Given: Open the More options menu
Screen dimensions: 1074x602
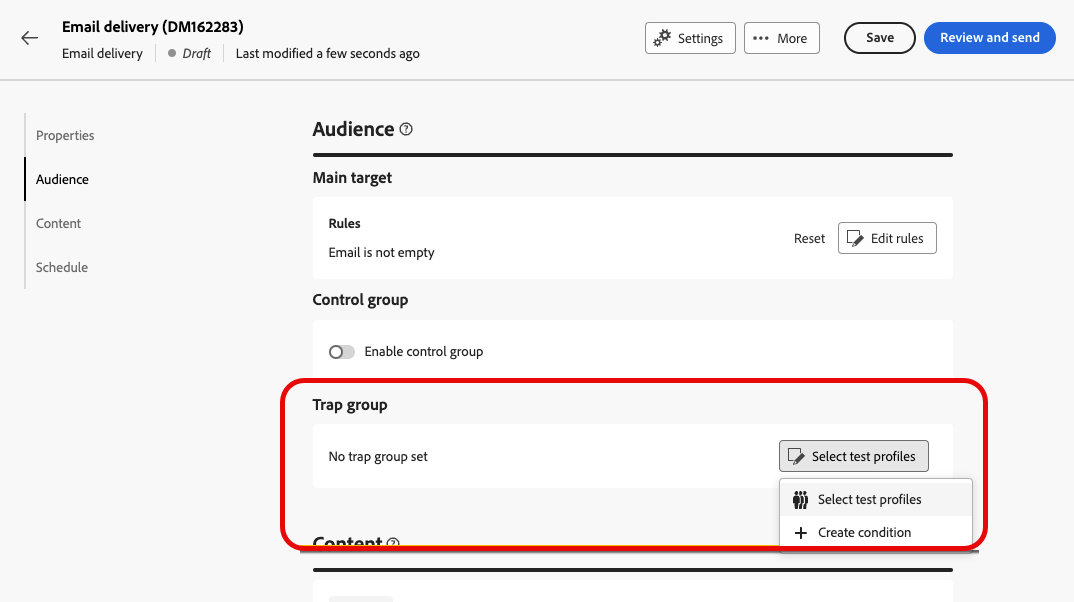Looking at the screenshot, I should tap(782, 38).
